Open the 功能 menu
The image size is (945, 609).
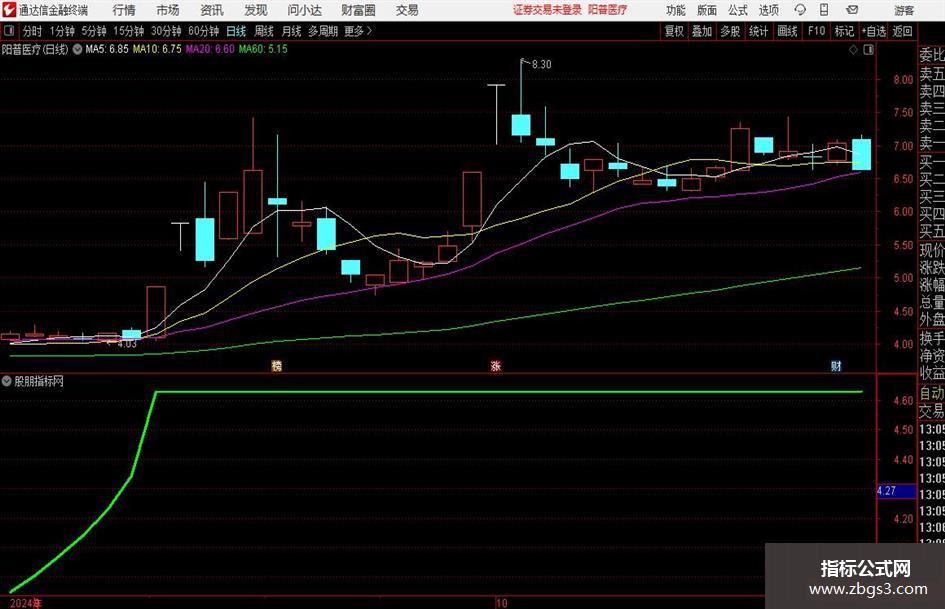[676, 10]
